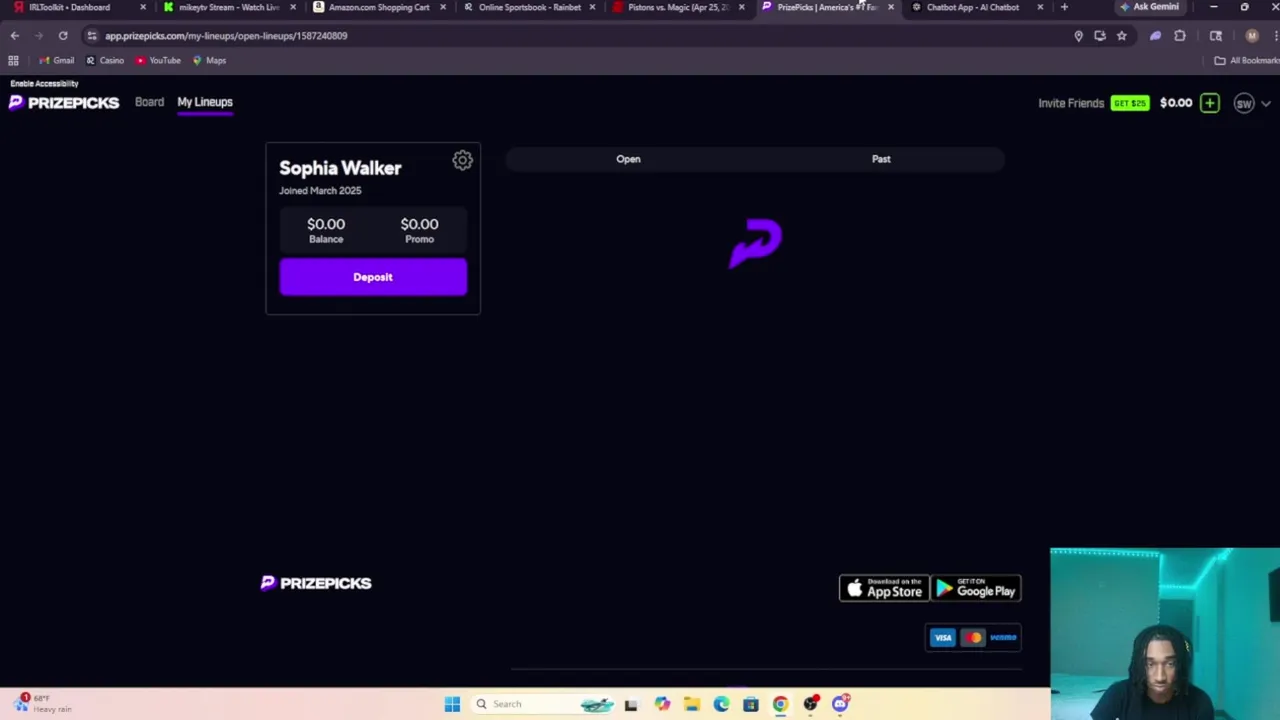Image resolution: width=1280 pixels, height=720 pixels.
Task: Open Chrome apps grid in bookmarks bar
Action: (13, 61)
